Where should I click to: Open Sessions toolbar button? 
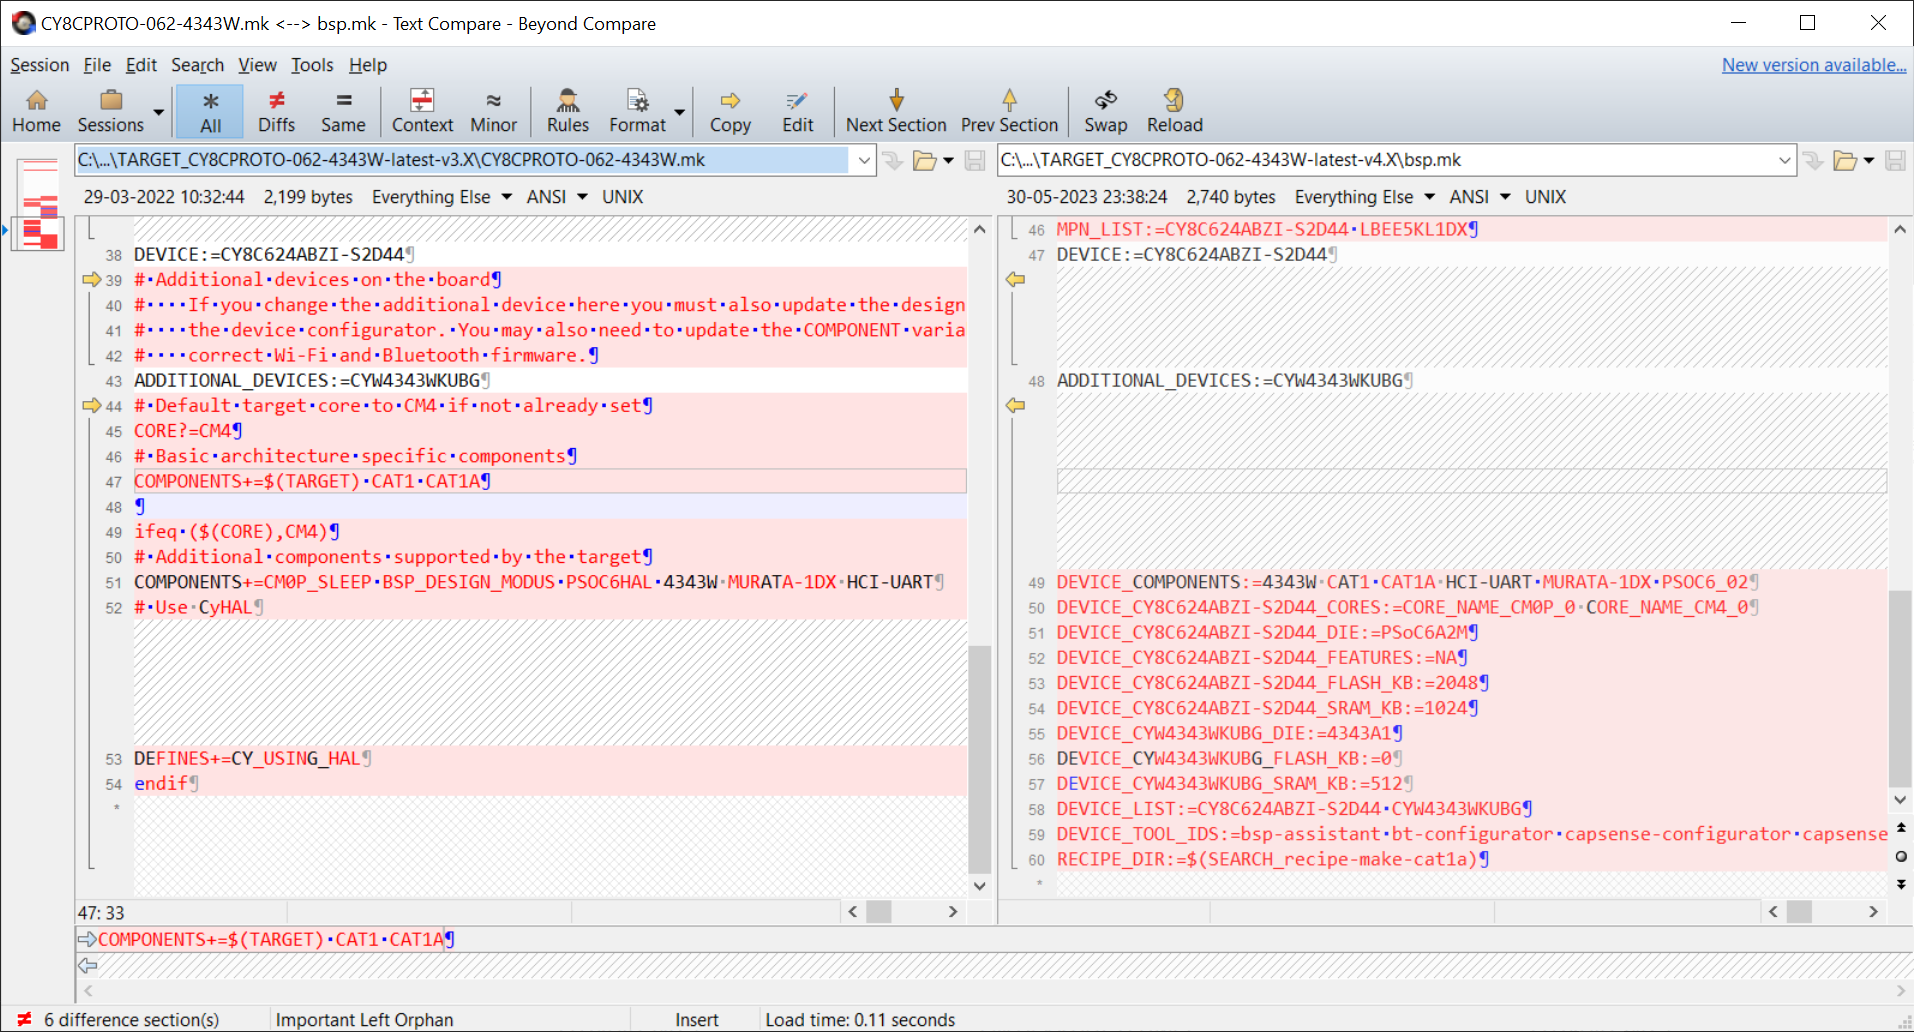(x=111, y=111)
